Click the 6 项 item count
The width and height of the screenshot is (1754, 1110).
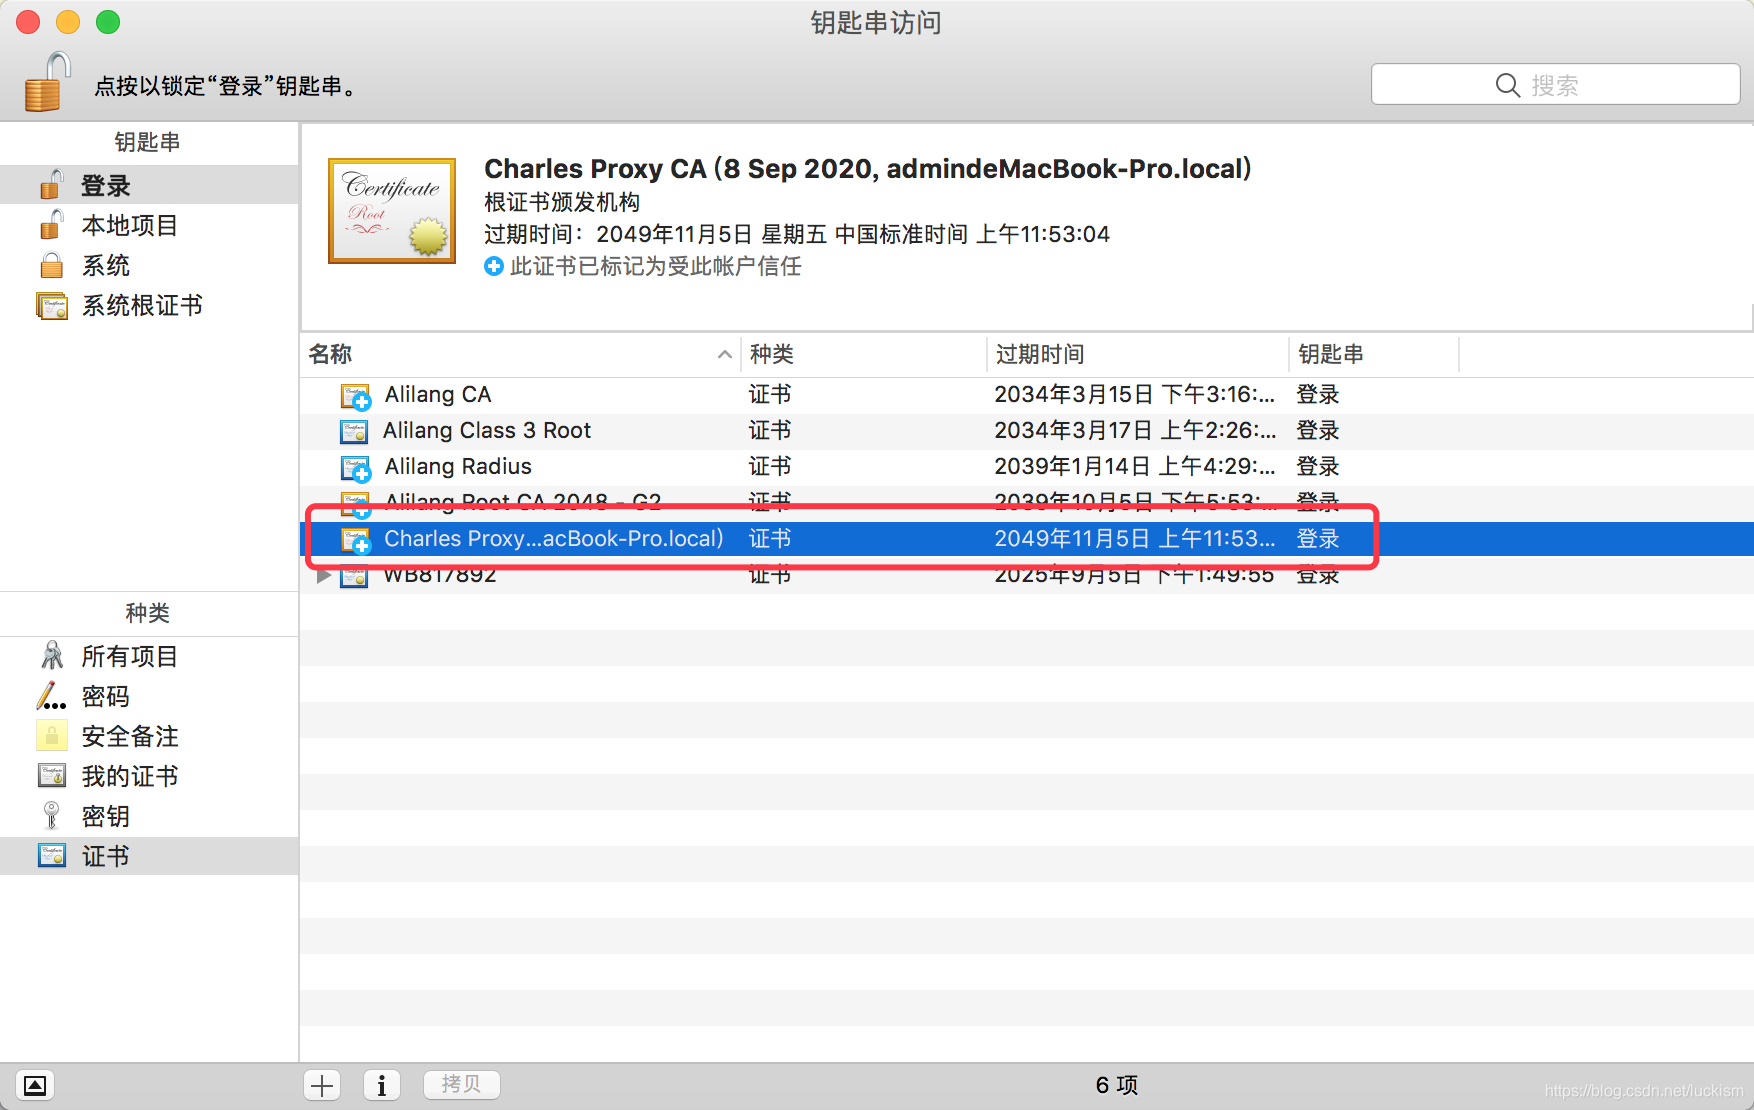coord(1117,1085)
